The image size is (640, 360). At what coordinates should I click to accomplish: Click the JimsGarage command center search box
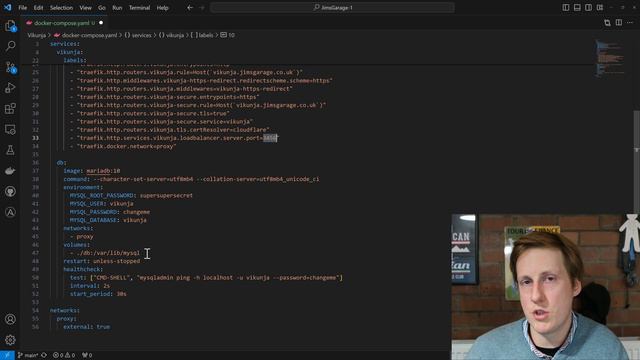332,7
